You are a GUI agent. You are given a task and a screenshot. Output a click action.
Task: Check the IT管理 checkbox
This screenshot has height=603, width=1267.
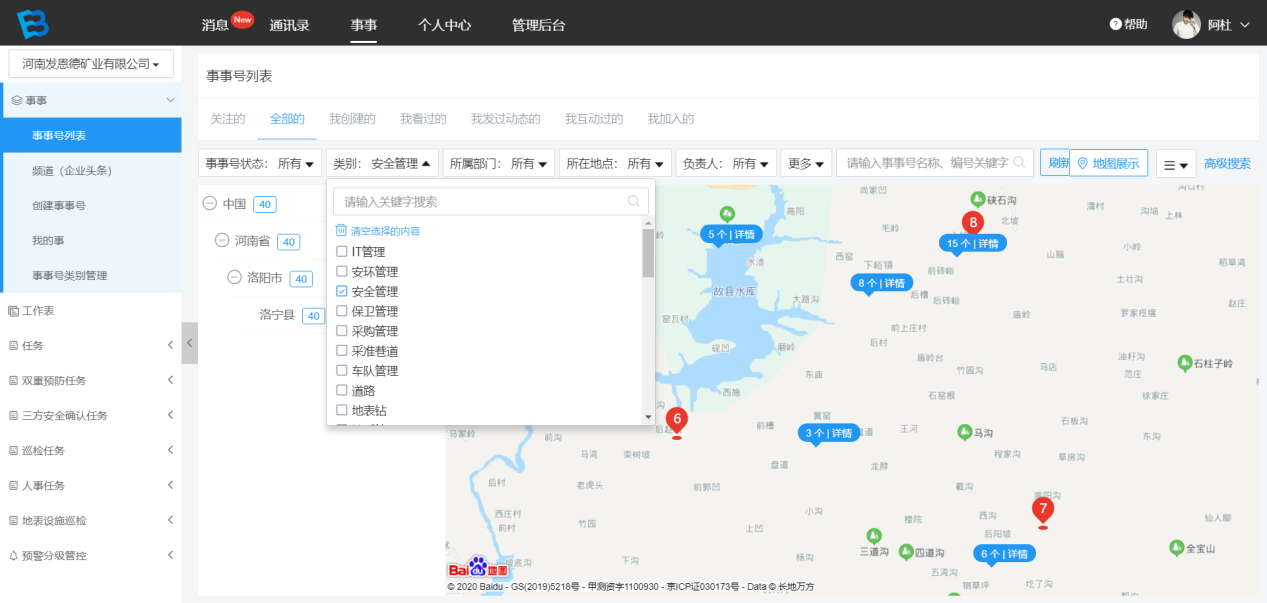342,252
